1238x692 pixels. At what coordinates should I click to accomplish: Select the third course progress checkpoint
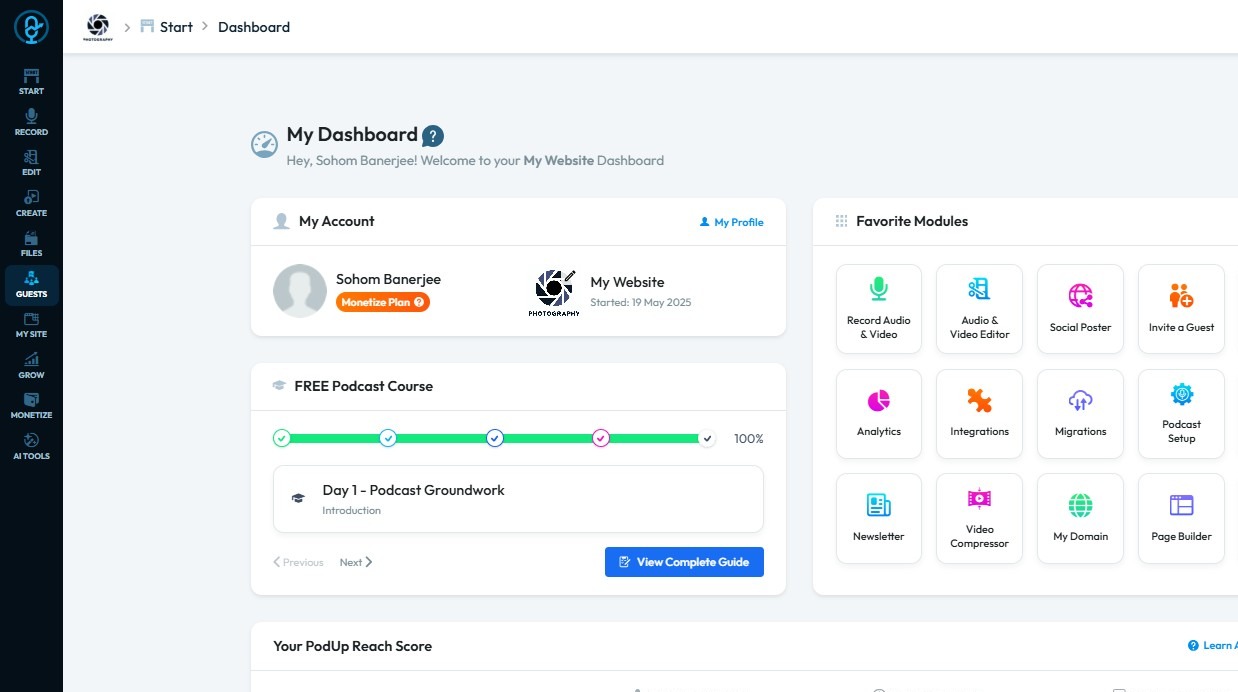point(495,438)
